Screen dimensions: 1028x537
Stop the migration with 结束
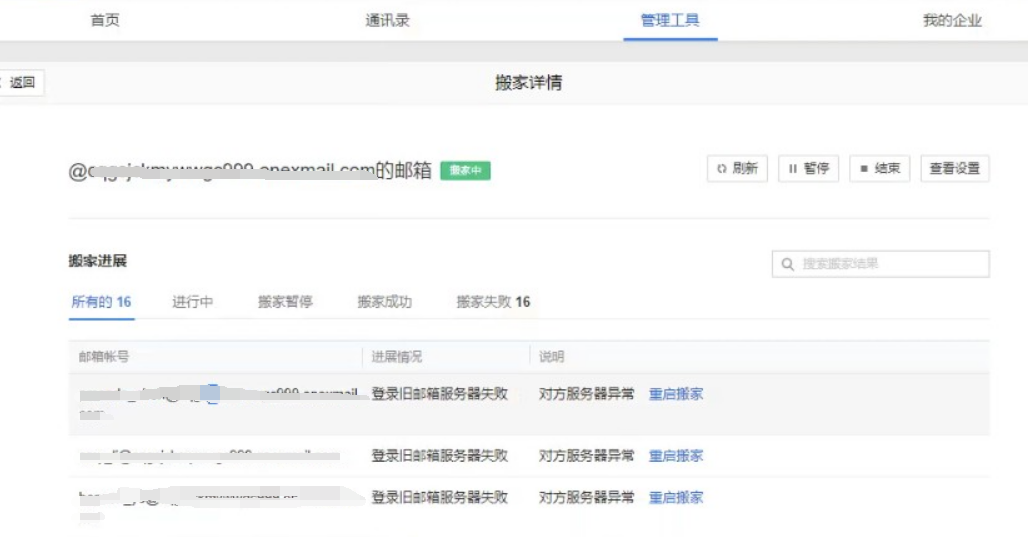[879, 169]
